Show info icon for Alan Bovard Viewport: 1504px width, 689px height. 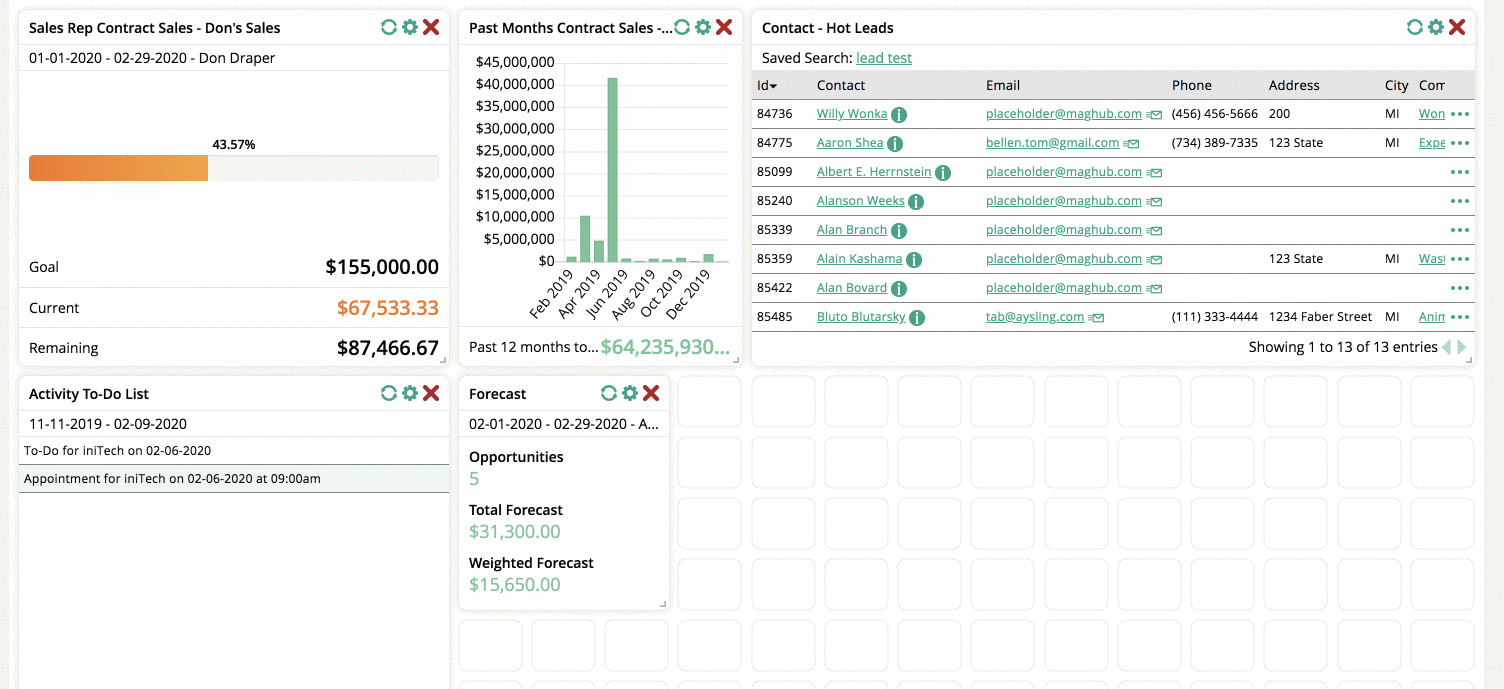click(x=899, y=289)
